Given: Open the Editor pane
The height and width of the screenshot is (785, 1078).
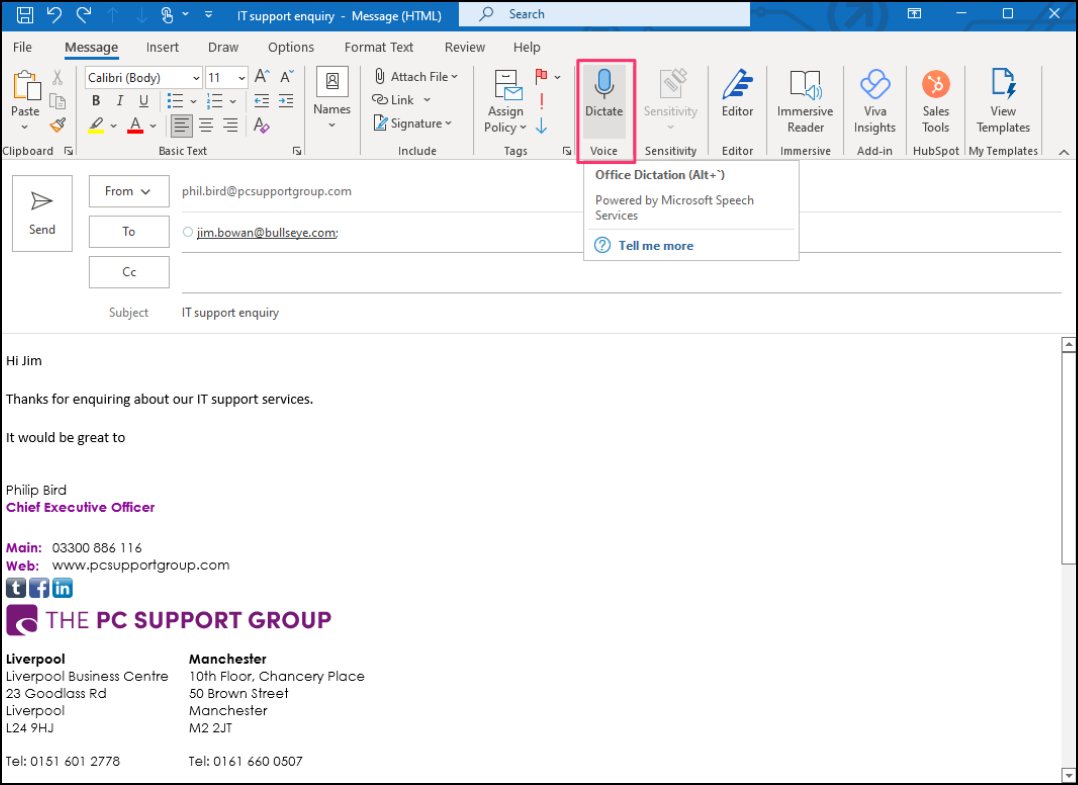Looking at the screenshot, I should pos(738,93).
